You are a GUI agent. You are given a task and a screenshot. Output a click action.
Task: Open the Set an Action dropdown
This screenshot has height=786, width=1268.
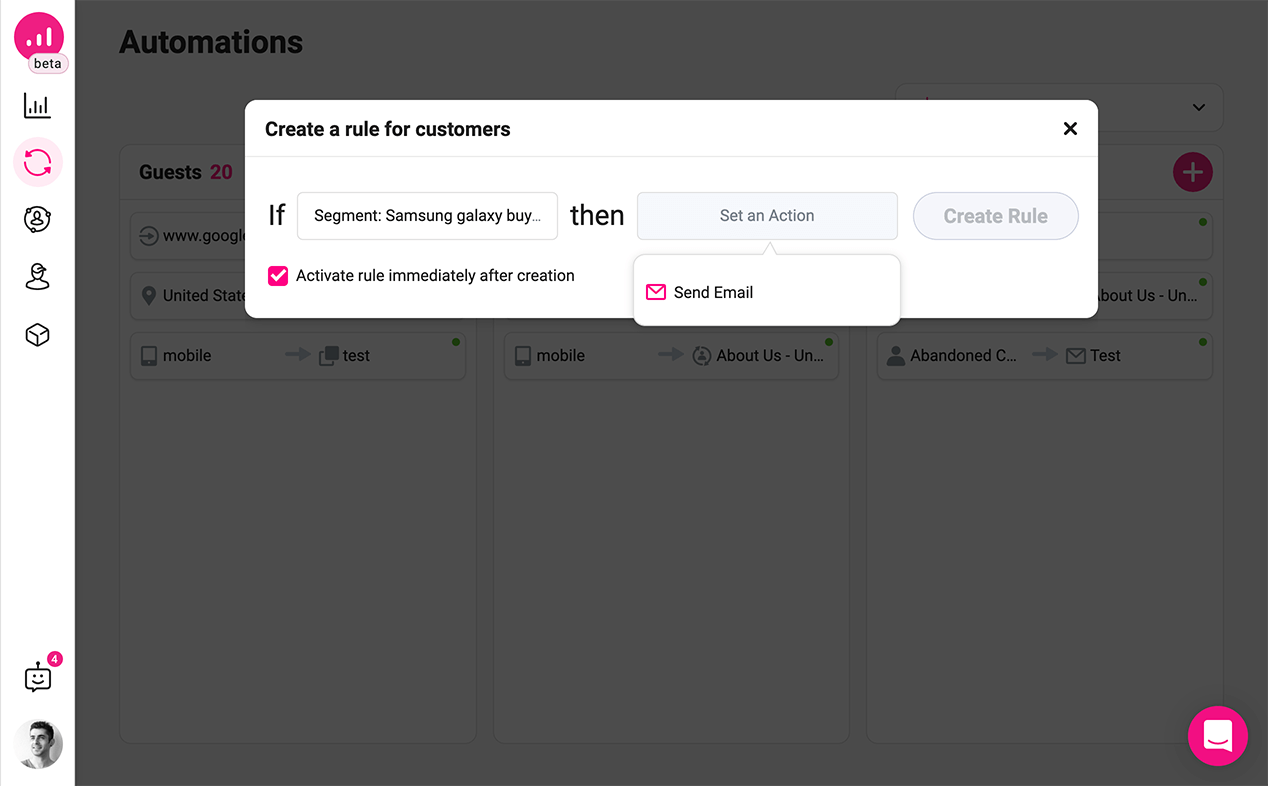(767, 216)
